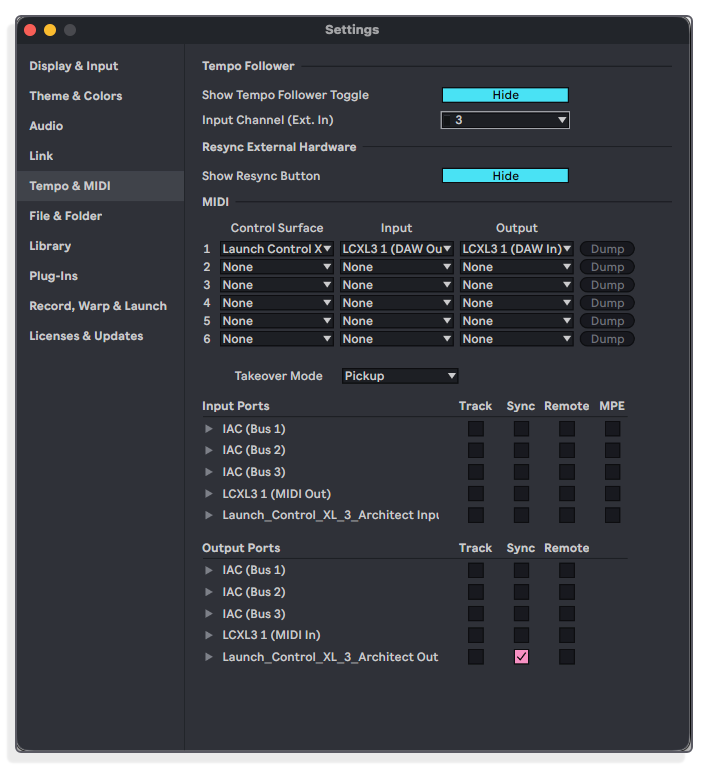Image resolution: width=708 pixels, height=768 pixels.
Task: Expand input port IAC (Bus 1)
Action: tap(209, 429)
